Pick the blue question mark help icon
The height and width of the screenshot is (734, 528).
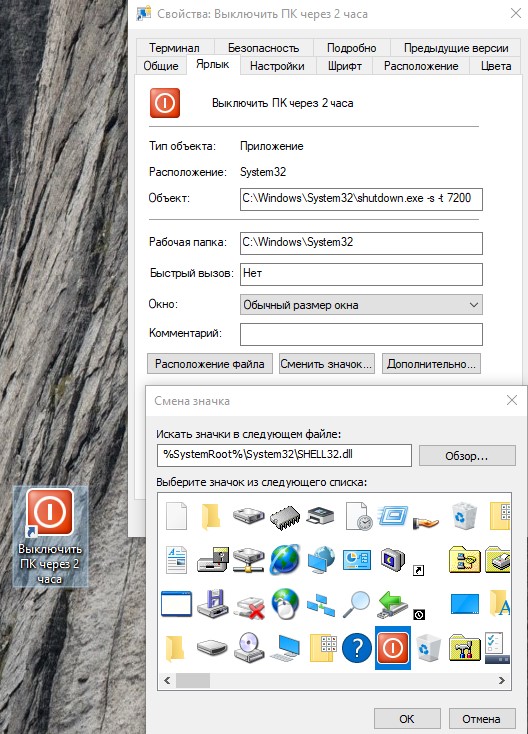357,648
